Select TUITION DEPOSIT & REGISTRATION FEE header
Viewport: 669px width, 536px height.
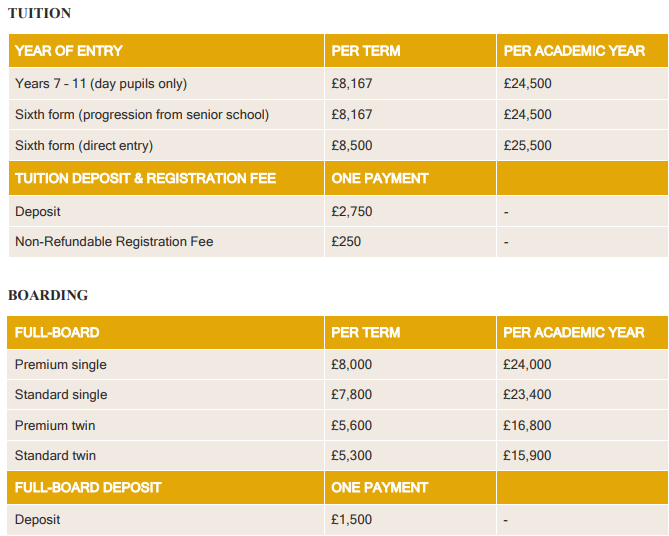tap(145, 178)
